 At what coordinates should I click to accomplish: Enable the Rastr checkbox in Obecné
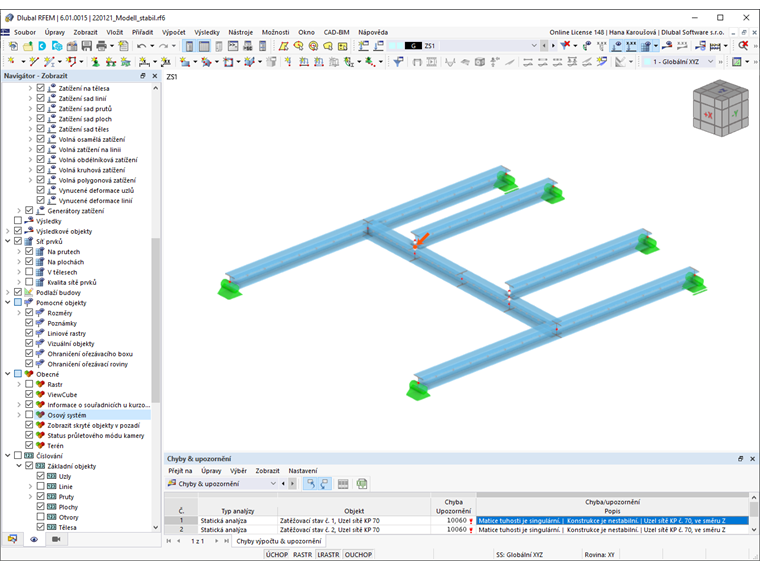(29, 384)
